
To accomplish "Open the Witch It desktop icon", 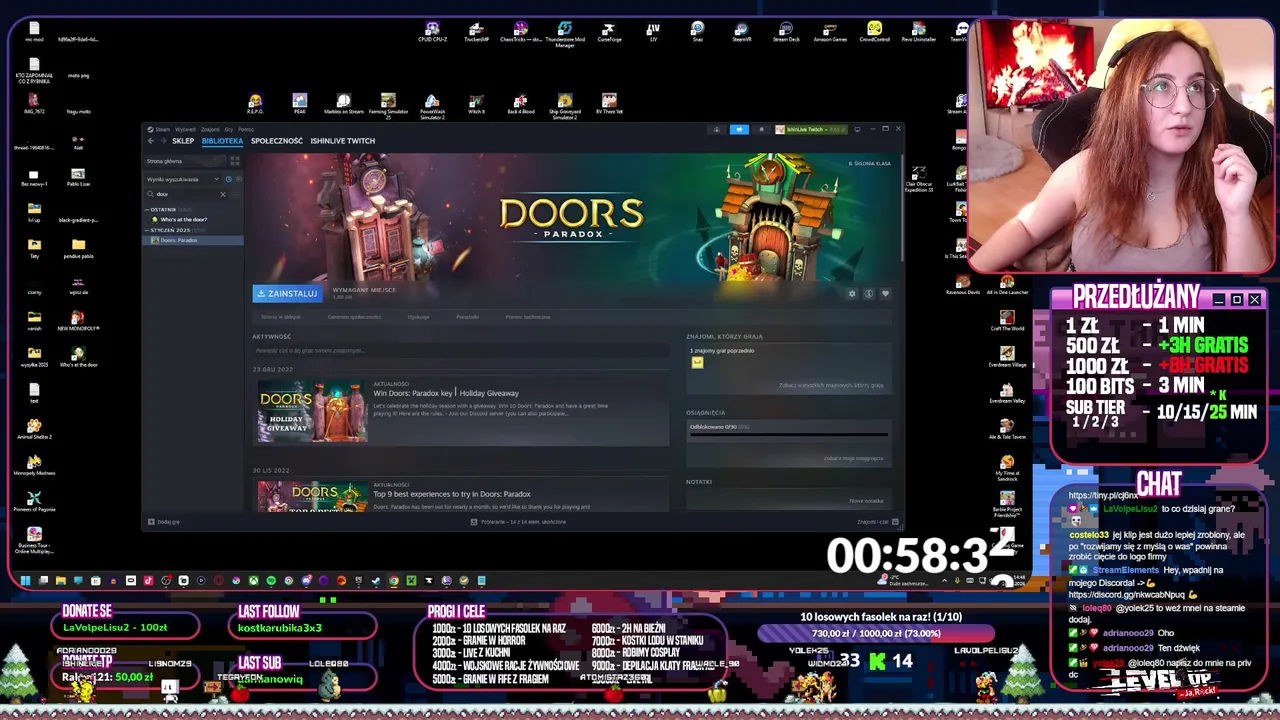I will (x=476, y=104).
